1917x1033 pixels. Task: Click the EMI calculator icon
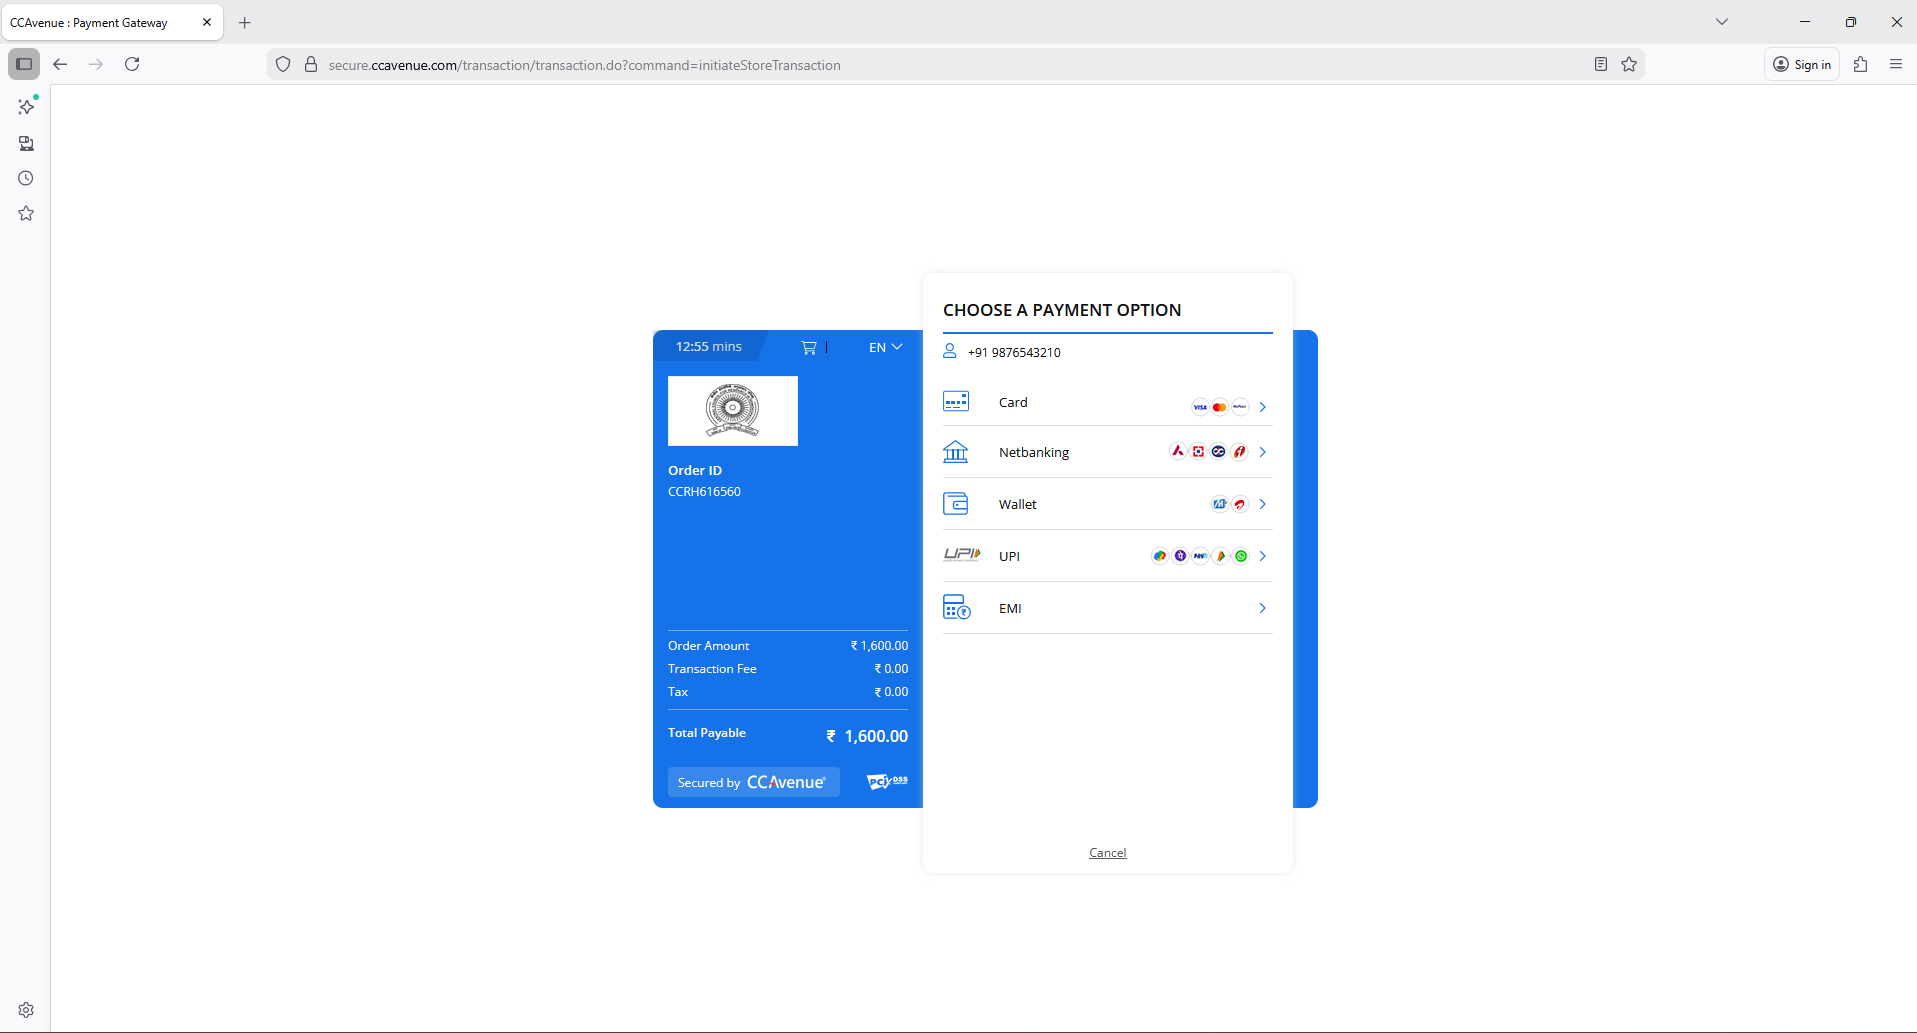click(x=956, y=608)
